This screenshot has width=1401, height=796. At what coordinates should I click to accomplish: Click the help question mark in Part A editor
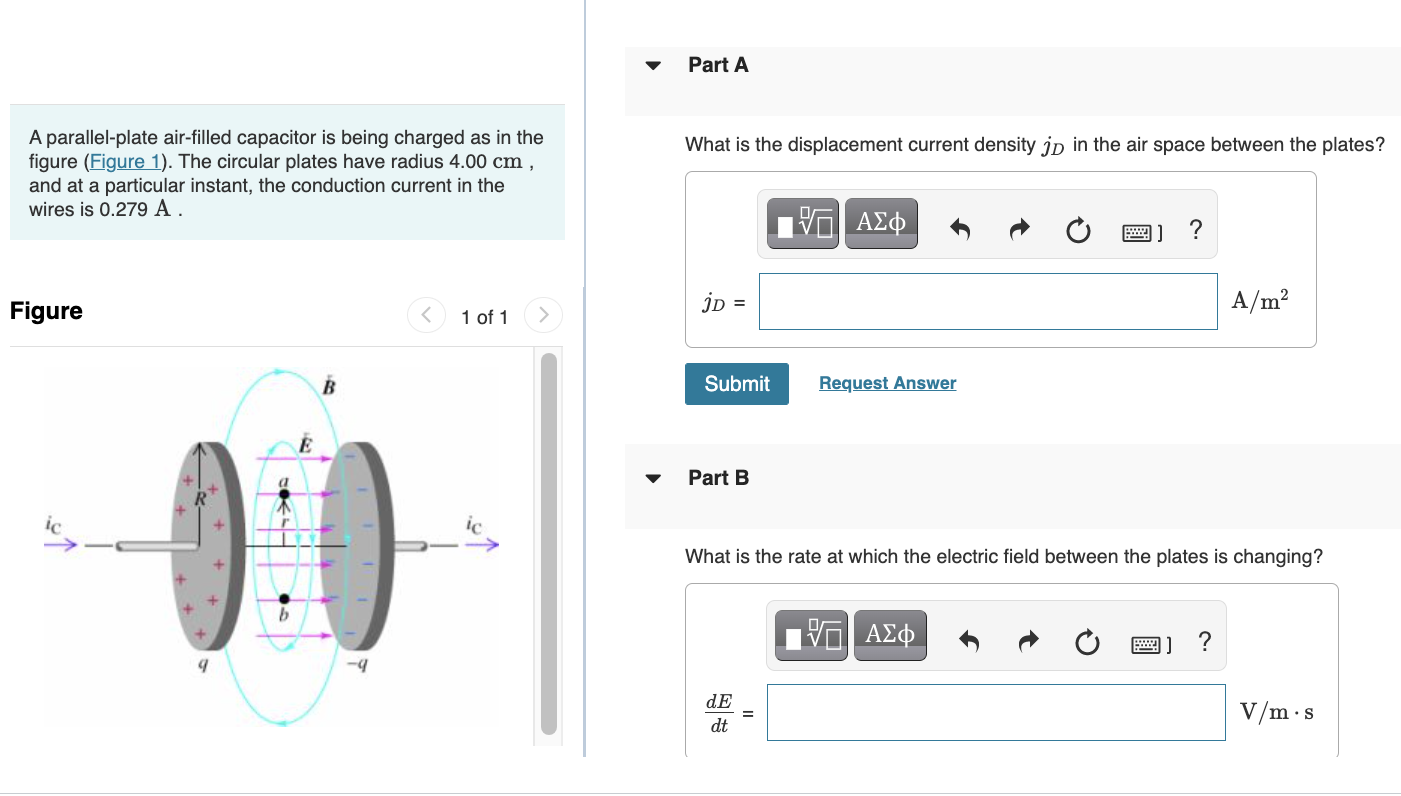point(1195,229)
